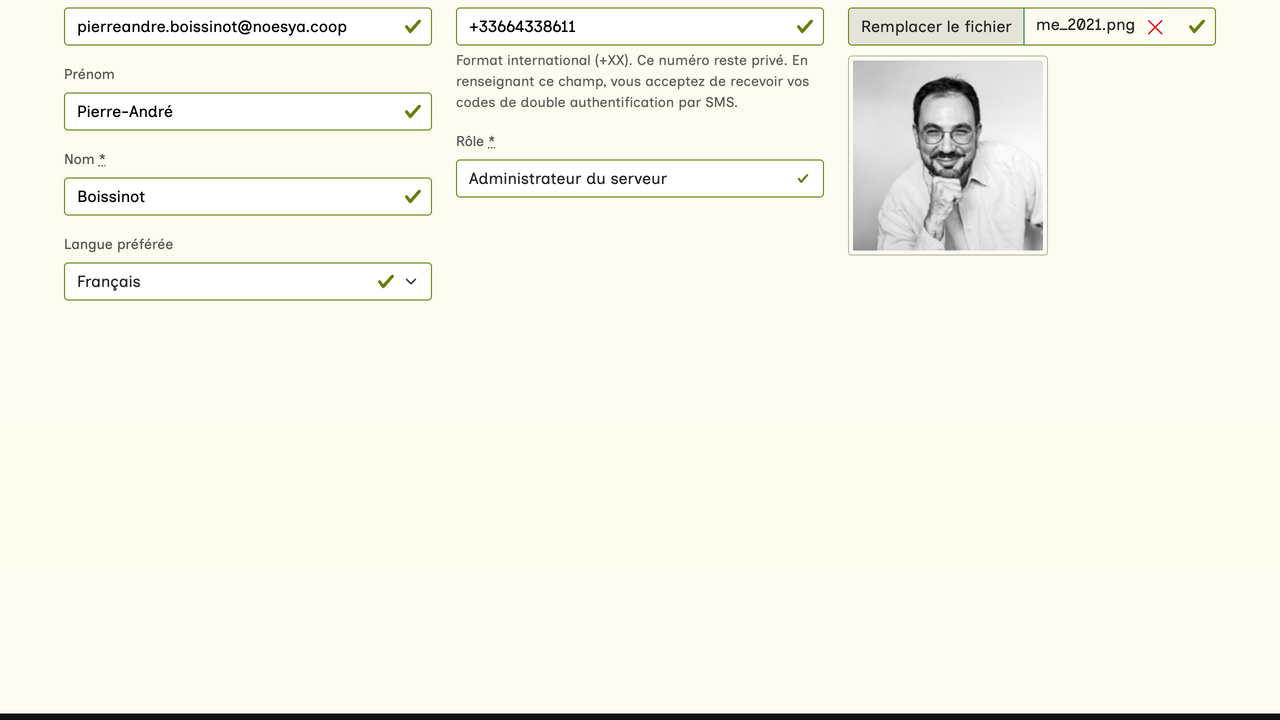
Task: Select the Nom field containing Boissinot
Action: (230, 197)
